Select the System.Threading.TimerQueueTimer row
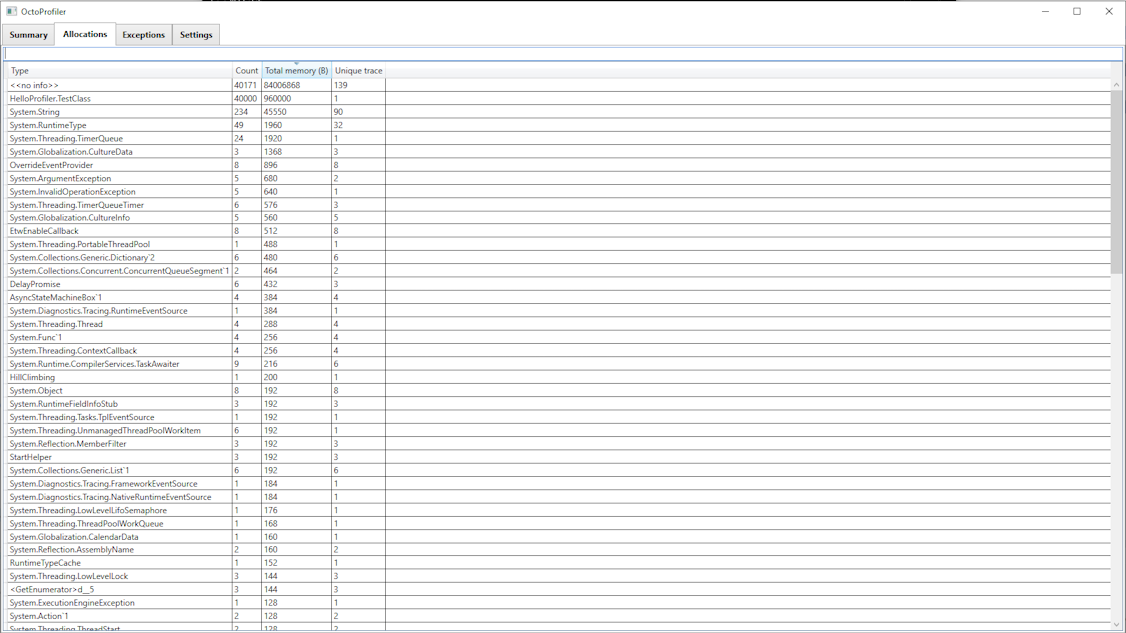The image size is (1126, 633). (559, 205)
